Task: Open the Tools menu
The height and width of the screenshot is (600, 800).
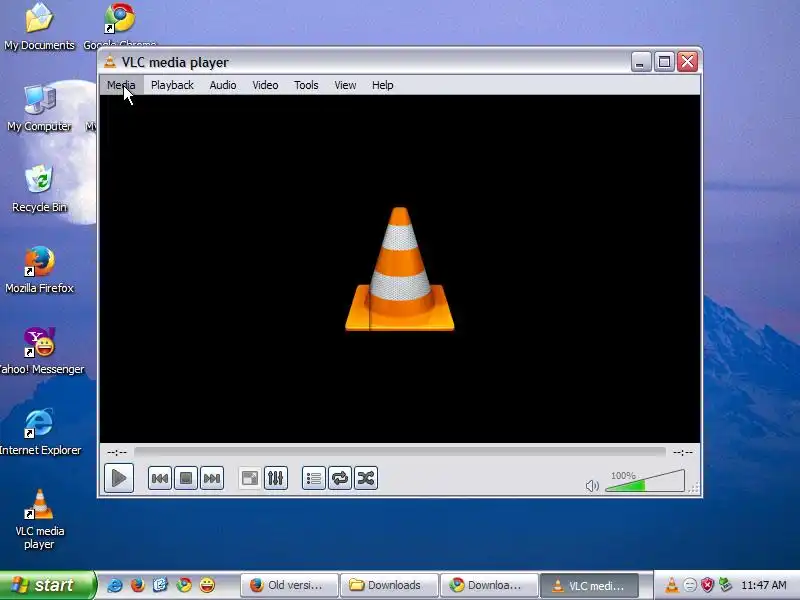Action: pos(306,85)
